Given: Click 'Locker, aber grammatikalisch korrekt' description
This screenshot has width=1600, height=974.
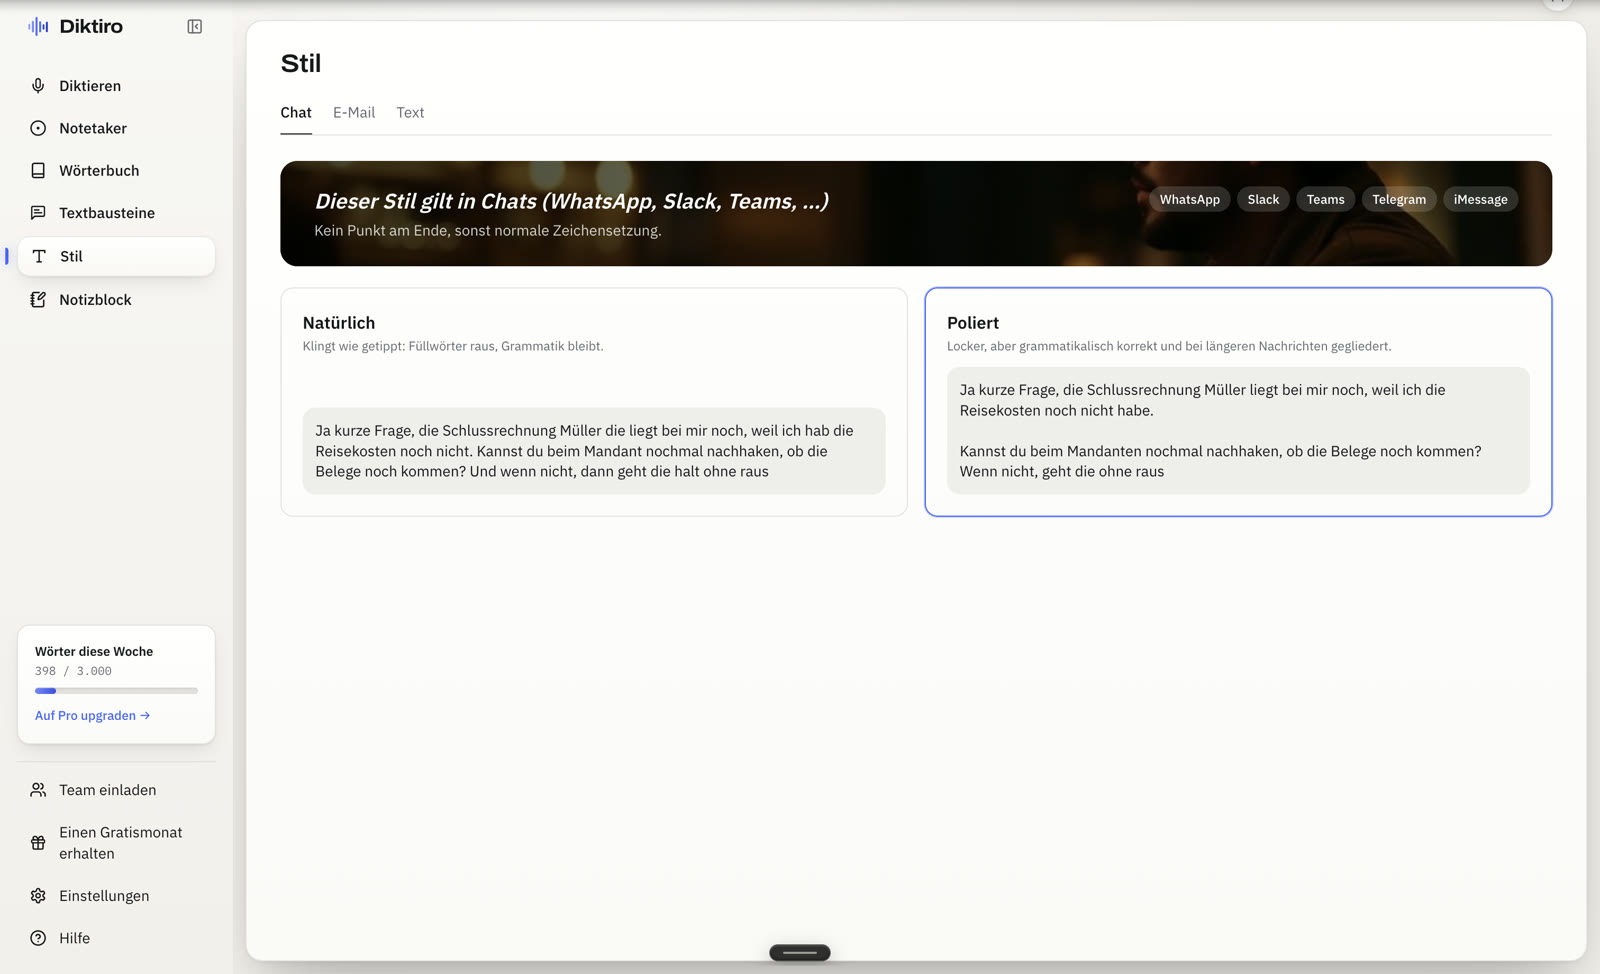Looking at the screenshot, I should [x=1169, y=346].
